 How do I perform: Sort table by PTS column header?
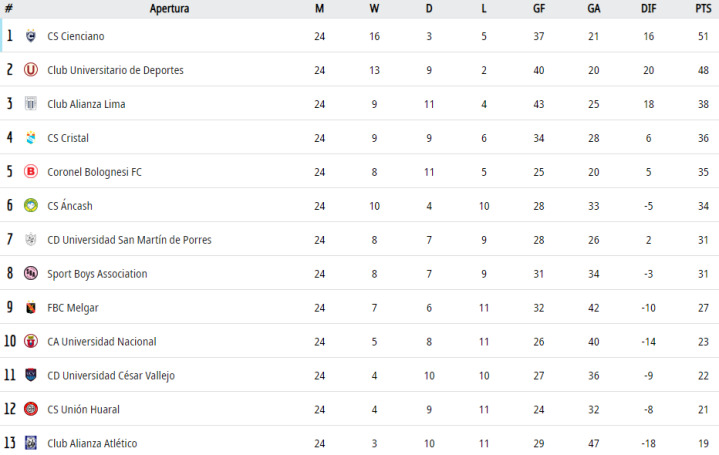pos(703,9)
